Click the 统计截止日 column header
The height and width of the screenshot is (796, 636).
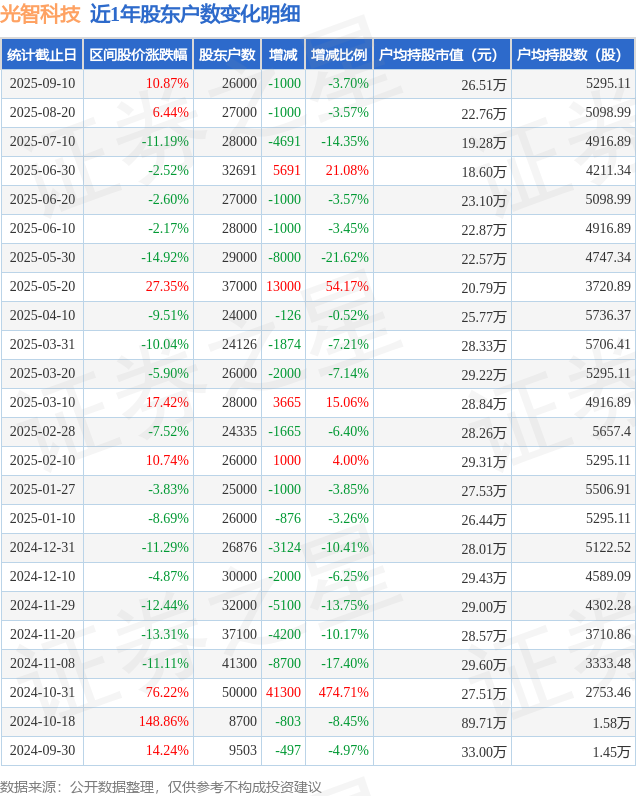pos(42,54)
